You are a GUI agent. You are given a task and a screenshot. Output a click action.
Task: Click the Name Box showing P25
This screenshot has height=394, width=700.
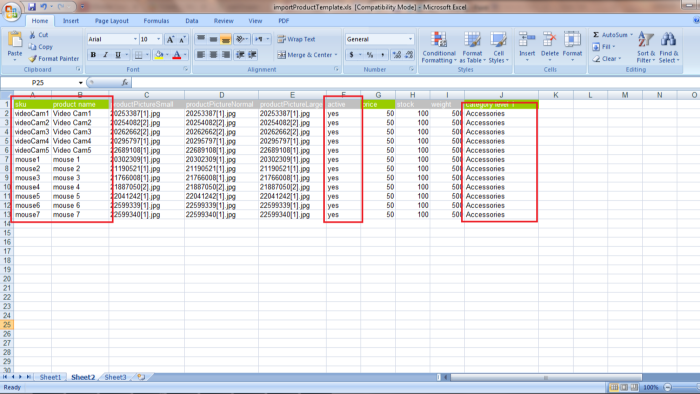point(38,83)
